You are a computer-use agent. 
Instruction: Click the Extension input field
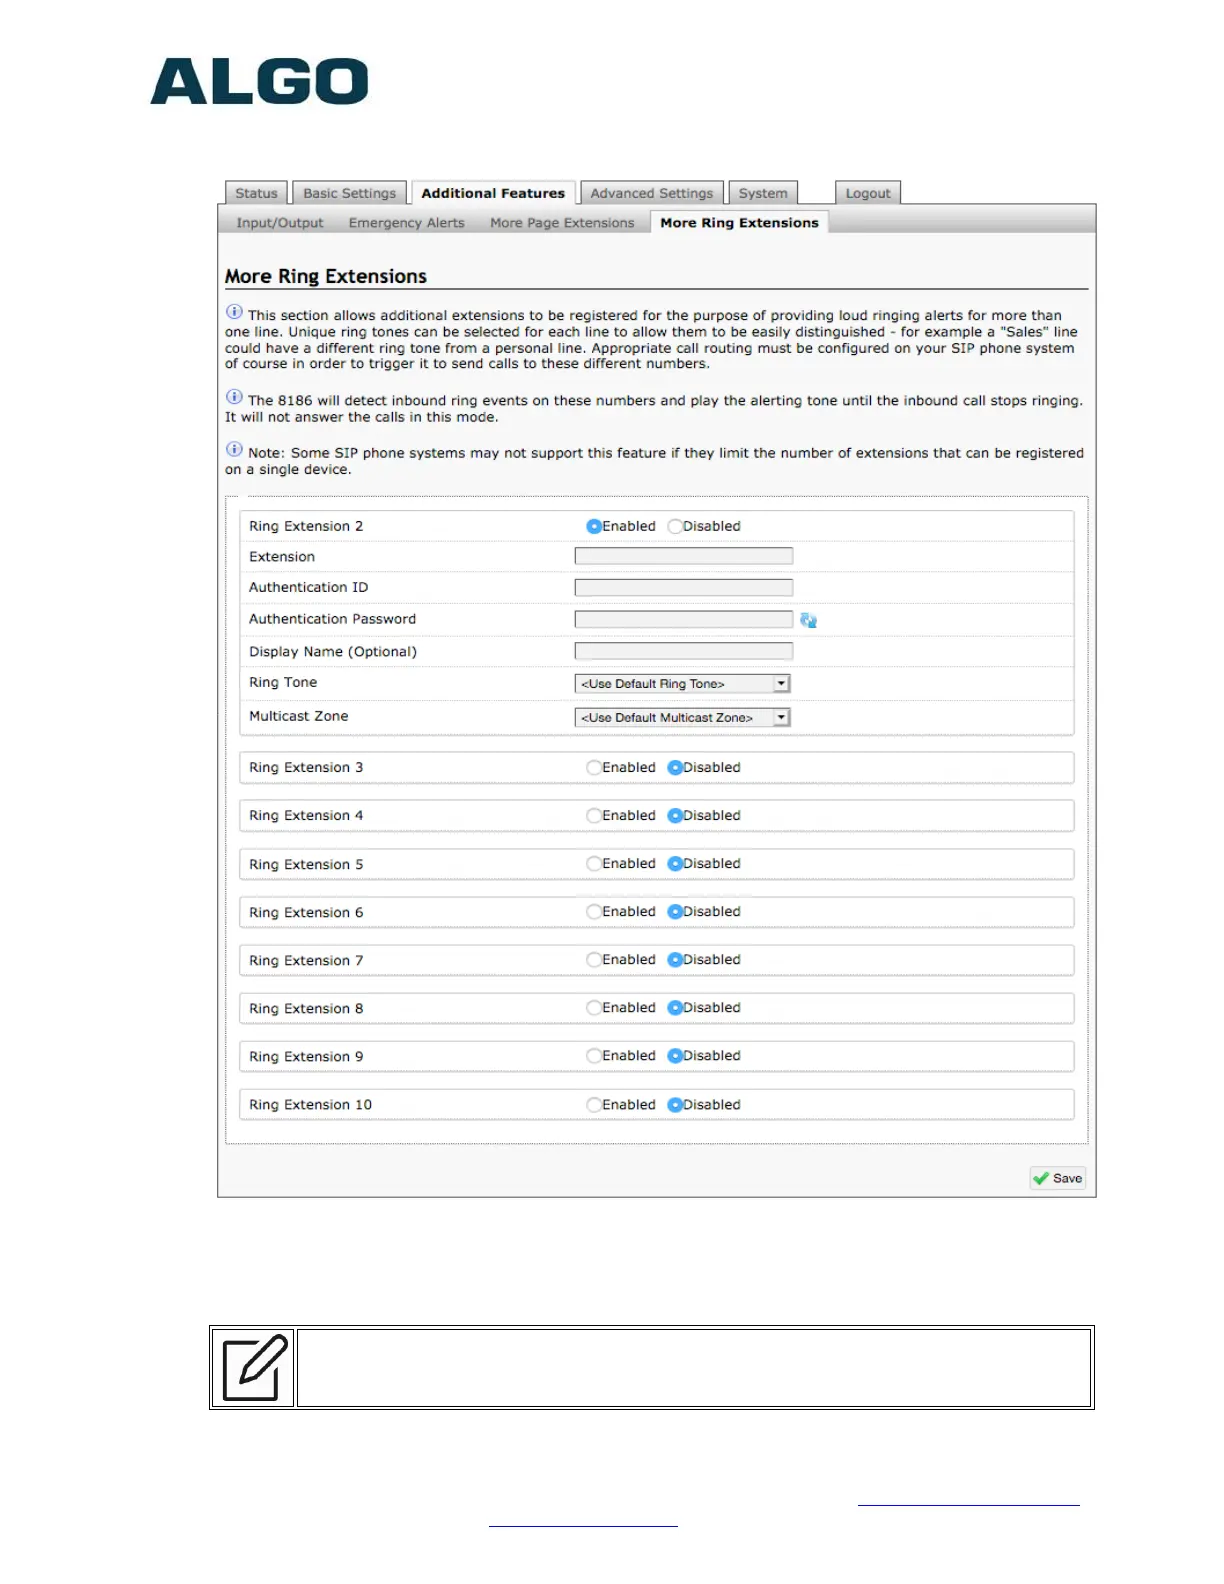(x=684, y=556)
